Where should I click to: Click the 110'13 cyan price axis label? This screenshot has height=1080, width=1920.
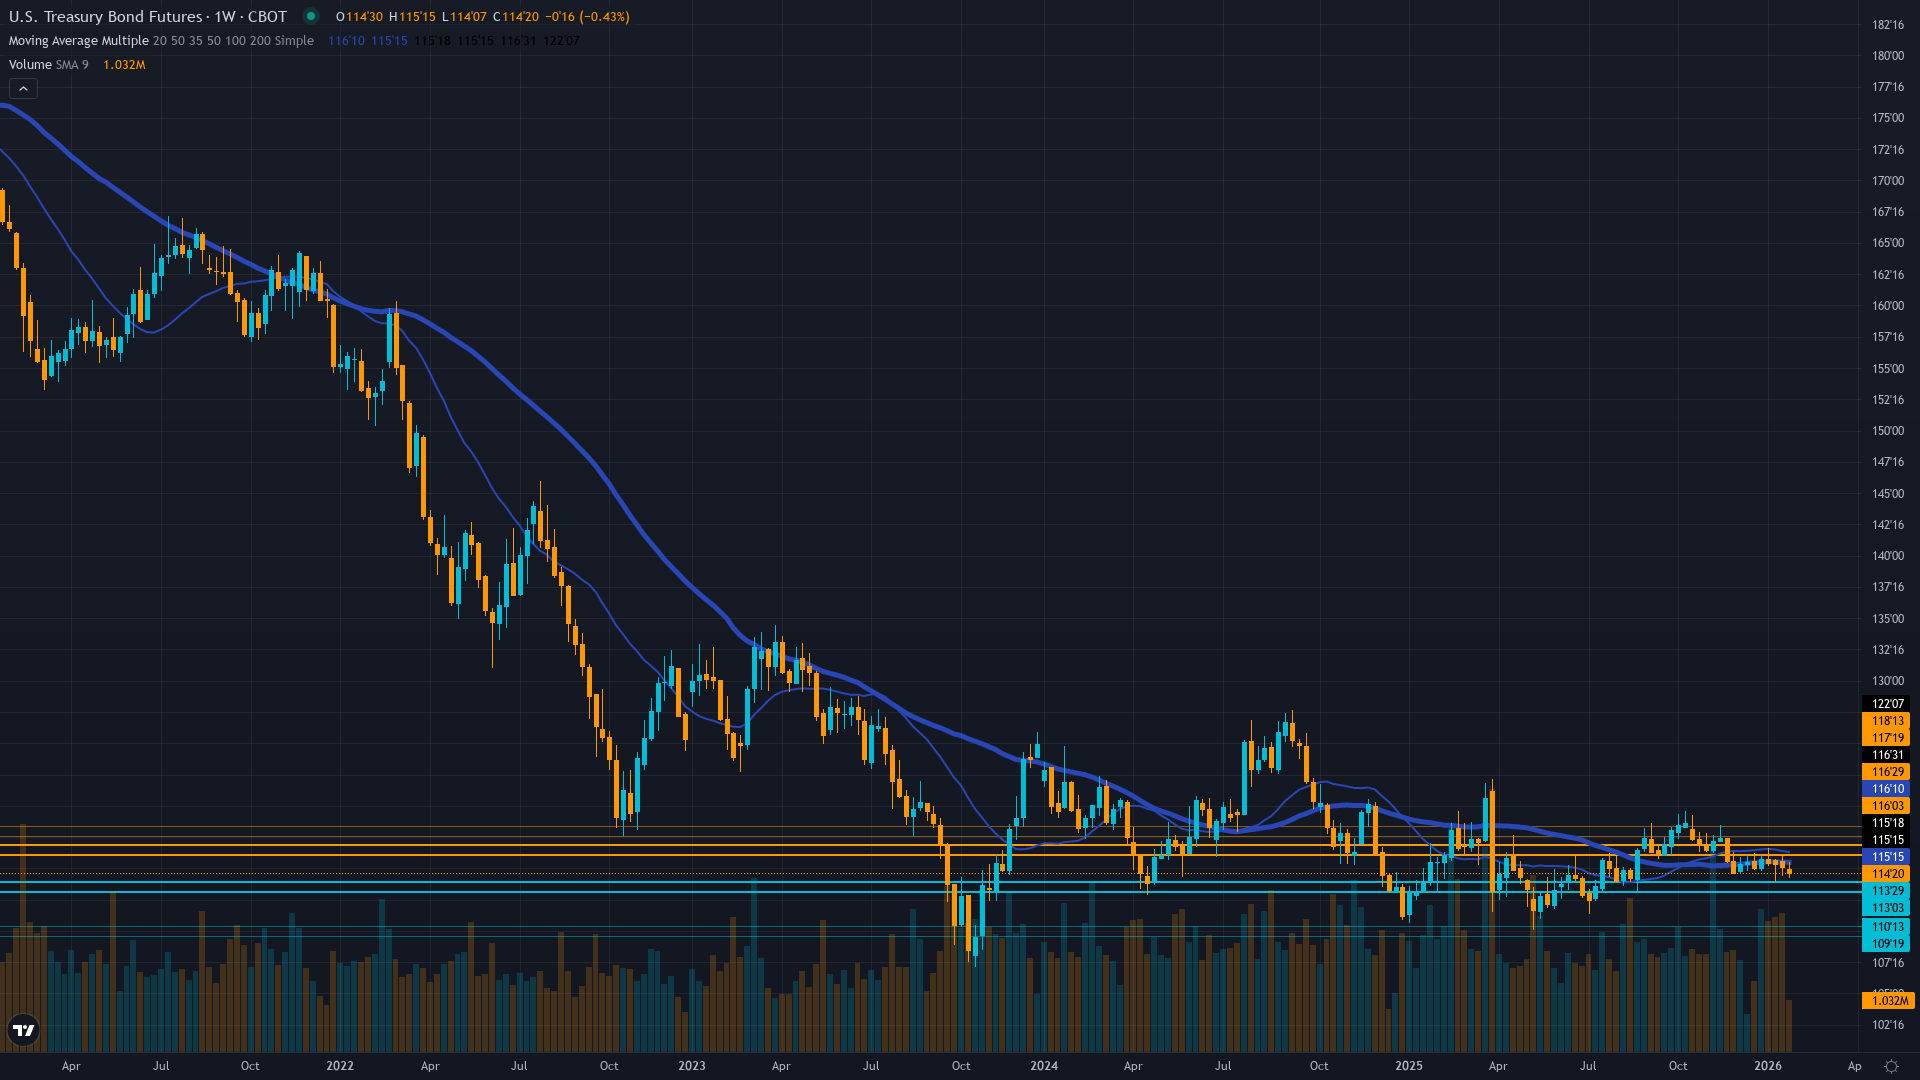point(1885,927)
